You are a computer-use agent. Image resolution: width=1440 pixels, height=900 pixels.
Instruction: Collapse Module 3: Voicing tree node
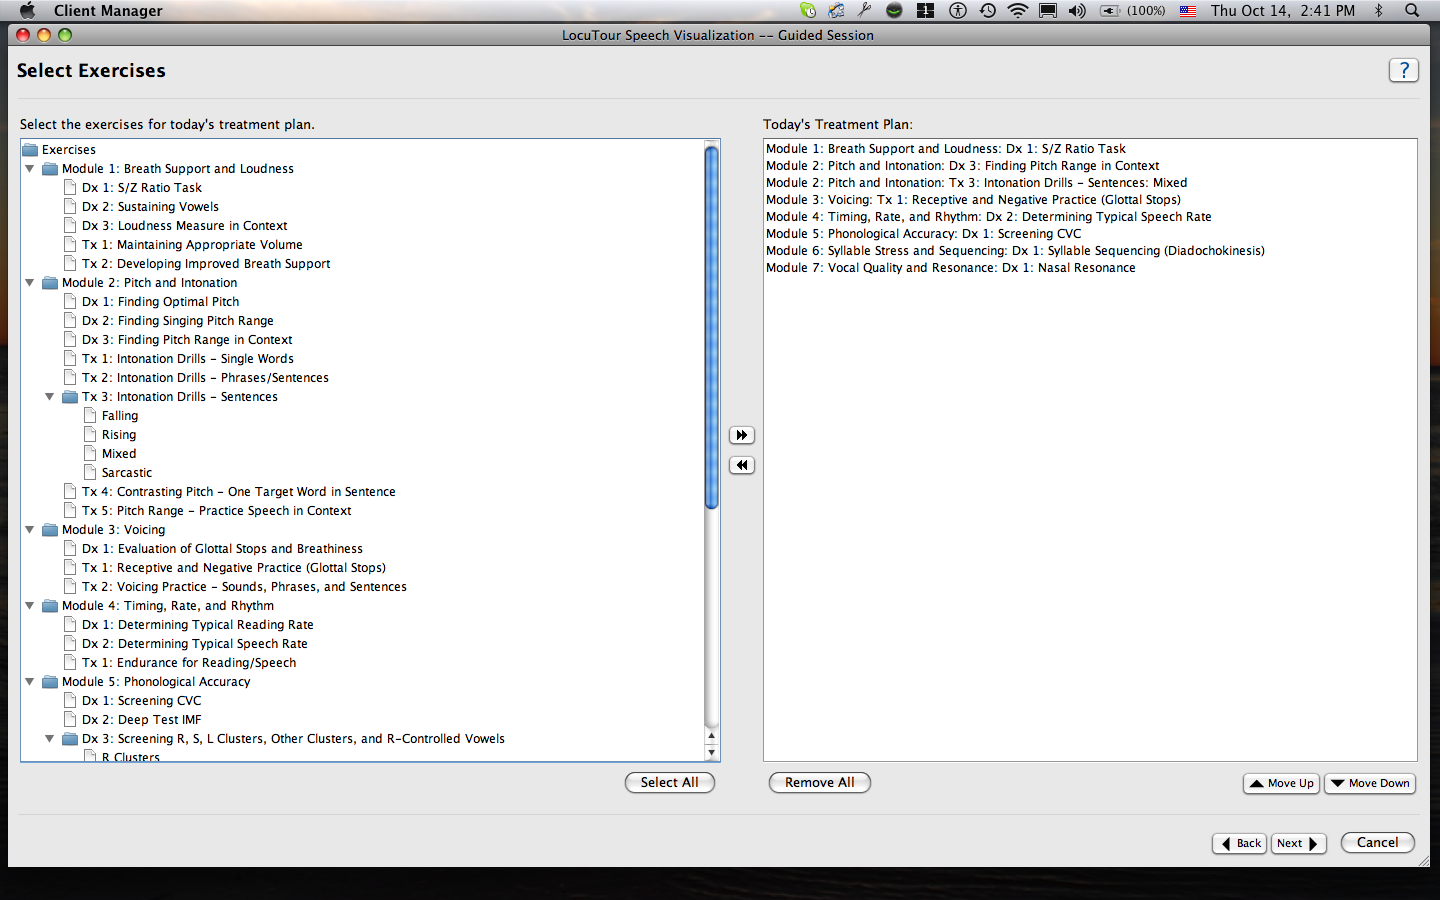[x=30, y=530]
